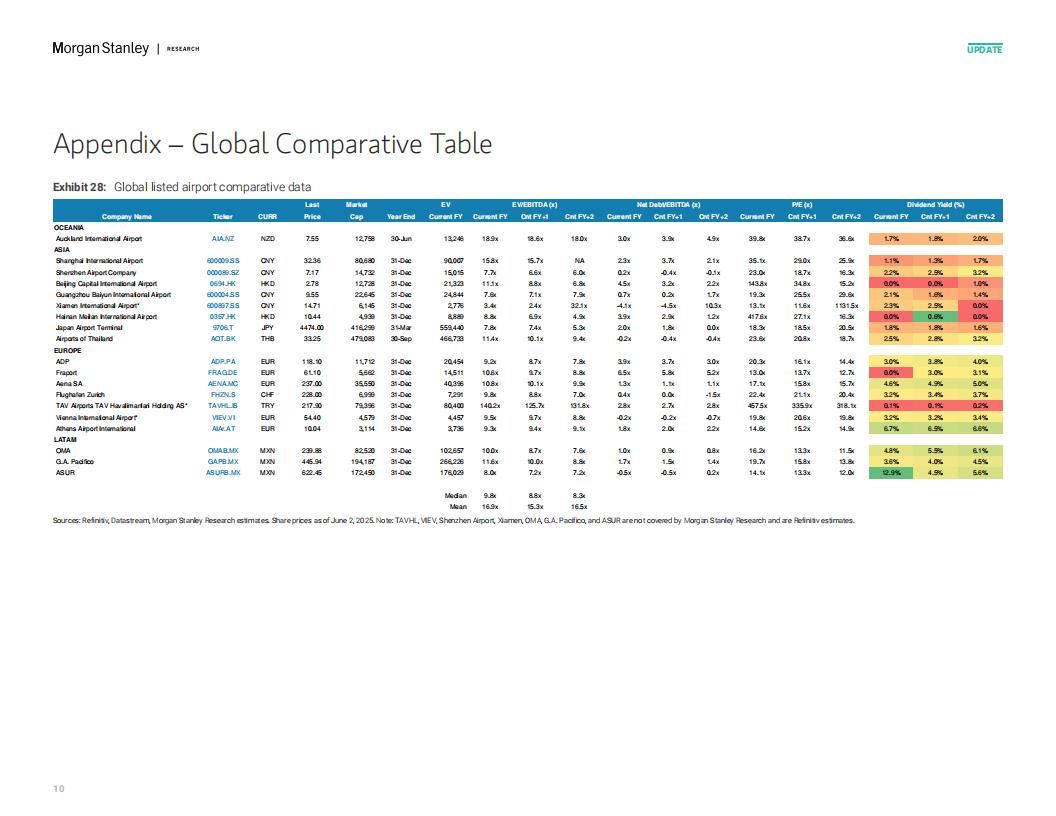This screenshot has height=816, width=1056.
Task: Click the JPY currency cell
Action: point(267,328)
